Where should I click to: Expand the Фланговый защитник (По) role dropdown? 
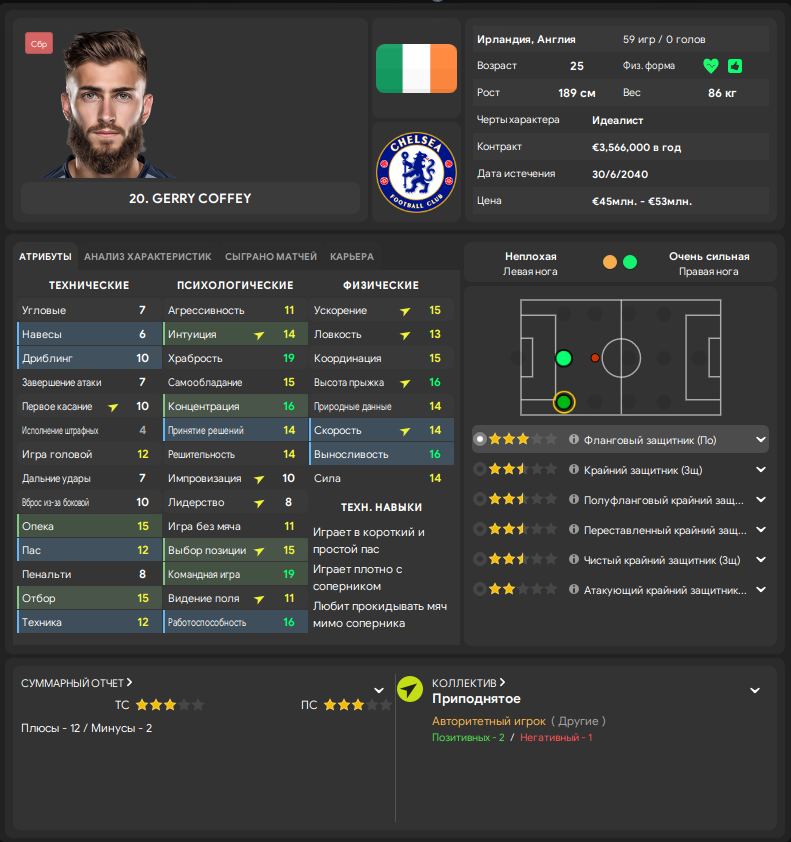[x=761, y=439]
